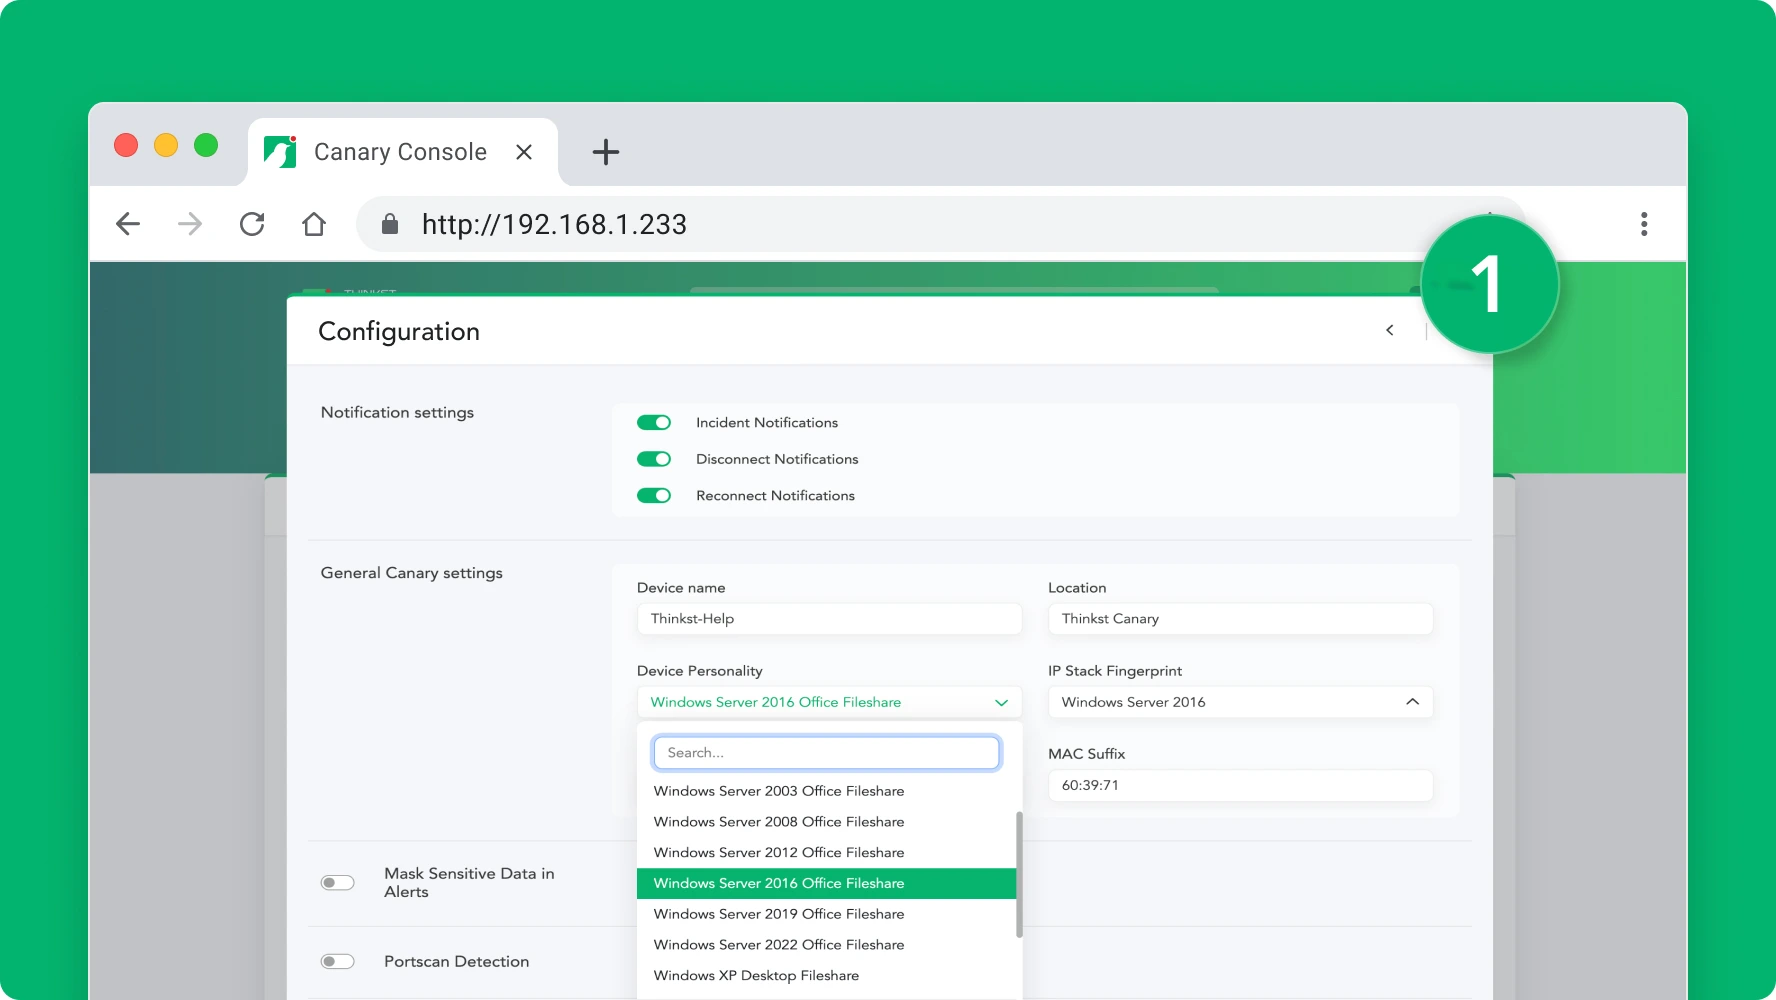This screenshot has height=1000, width=1776.
Task: Enable Portscan Detection toggle
Action: point(338,962)
